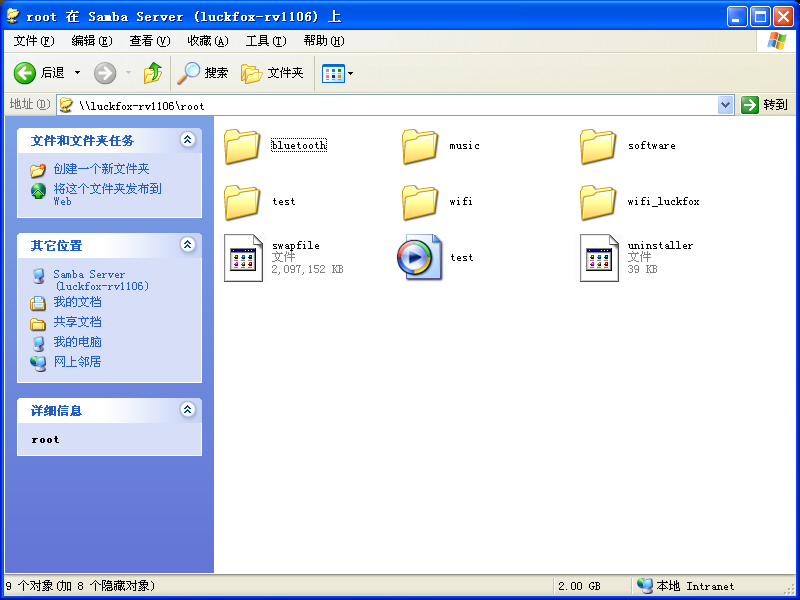This screenshot has width=800, height=600.
Task: Click the music folder name text
Action: pos(464,146)
